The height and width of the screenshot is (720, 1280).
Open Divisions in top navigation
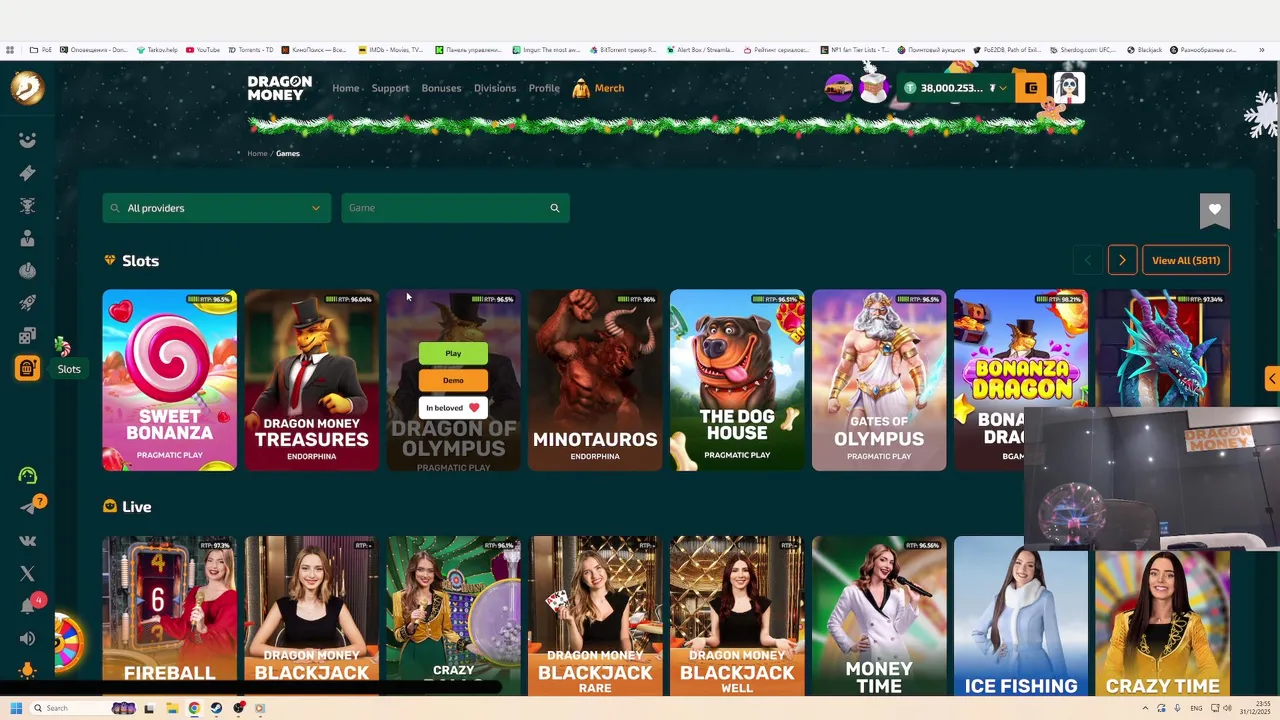495,88
